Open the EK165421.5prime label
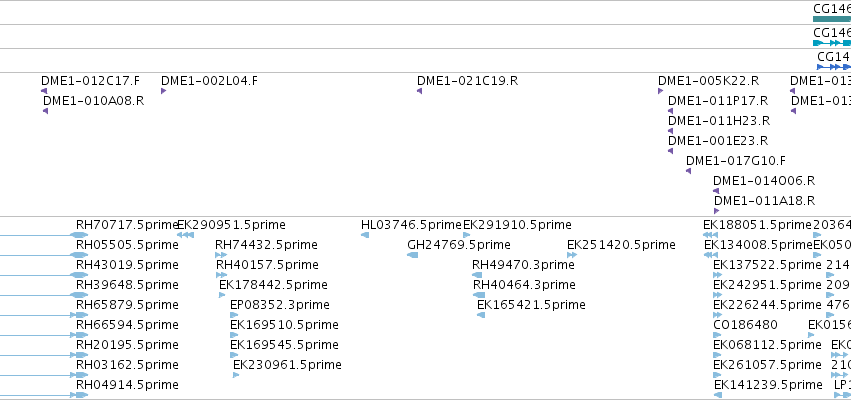The width and height of the screenshot is (851, 400). click(x=531, y=305)
